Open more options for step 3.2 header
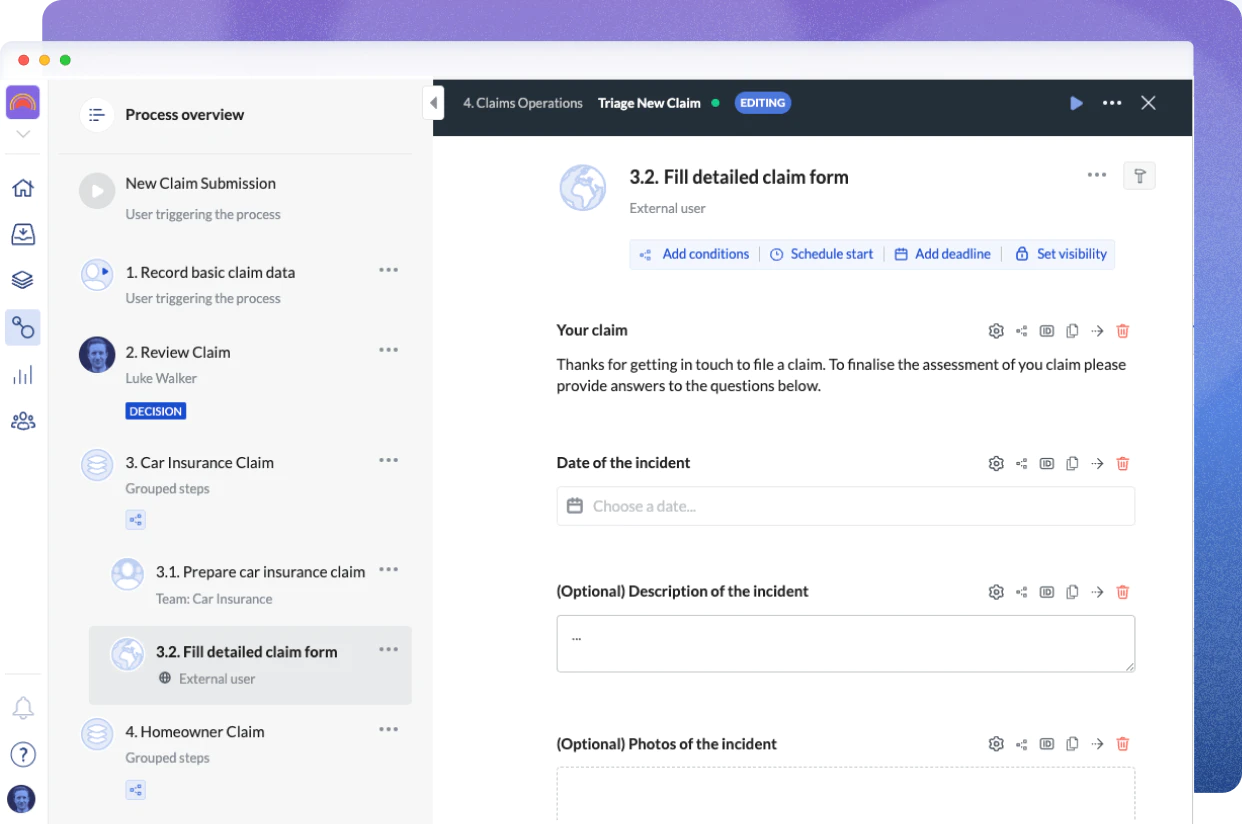This screenshot has height=824, width=1242. [1097, 175]
